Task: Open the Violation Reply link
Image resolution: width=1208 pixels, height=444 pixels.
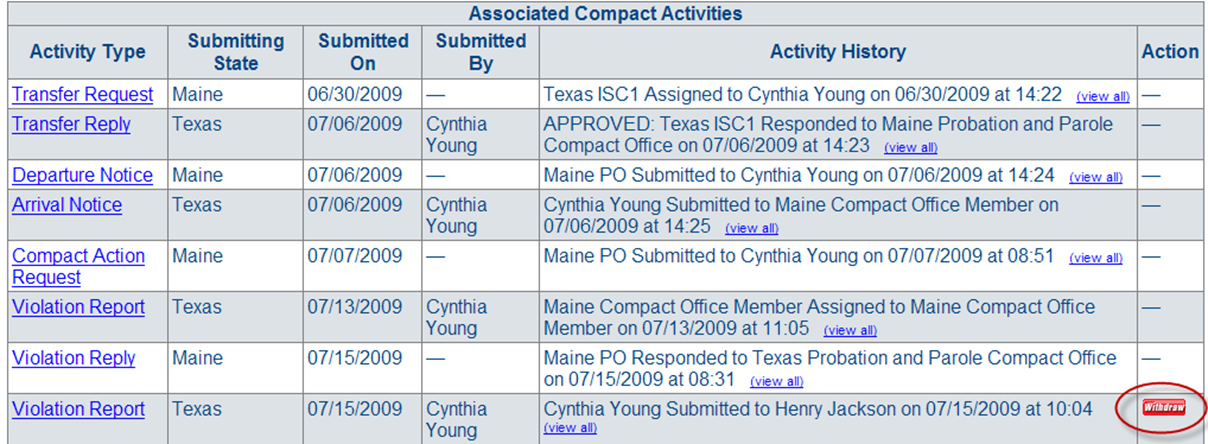Action: click(74, 359)
